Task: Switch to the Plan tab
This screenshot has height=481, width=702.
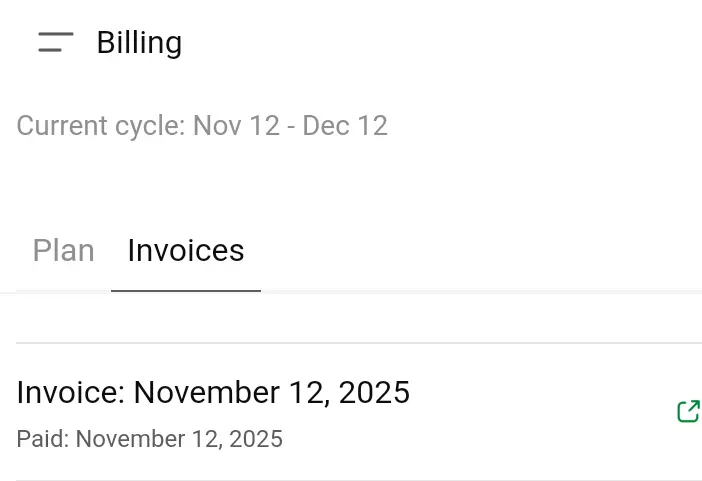Action: point(64,250)
